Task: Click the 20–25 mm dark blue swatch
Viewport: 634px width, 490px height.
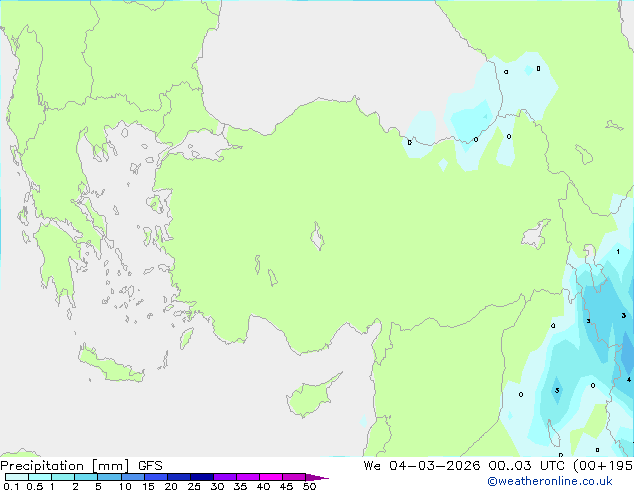Action: [x=179, y=477]
